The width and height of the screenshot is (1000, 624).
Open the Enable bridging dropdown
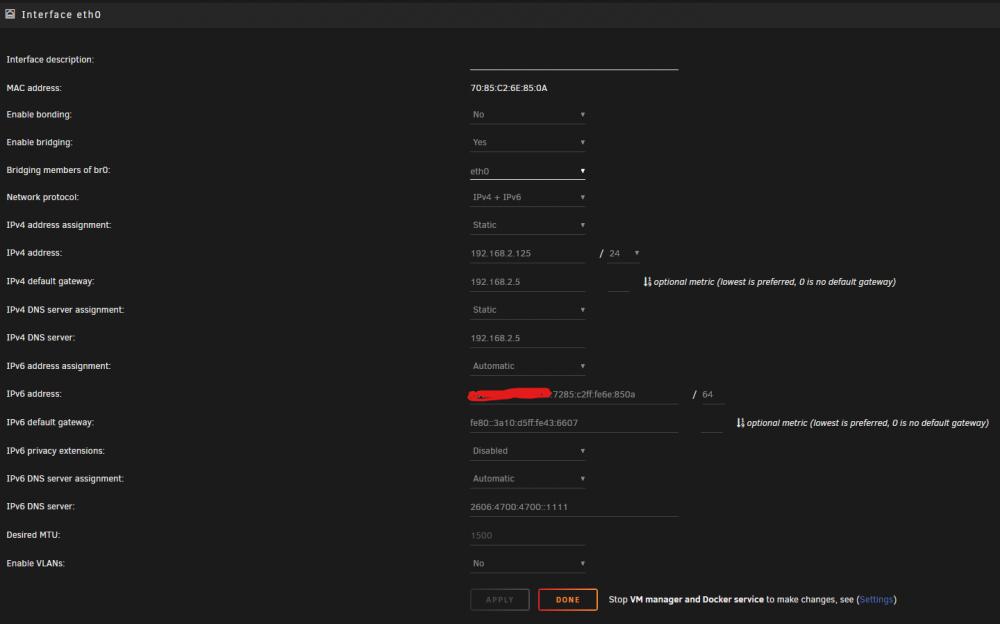point(527,142)
